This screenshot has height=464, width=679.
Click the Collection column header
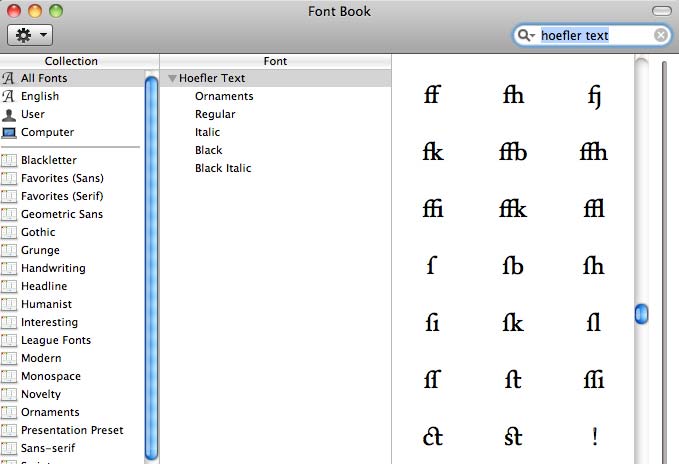coord(79,61)
